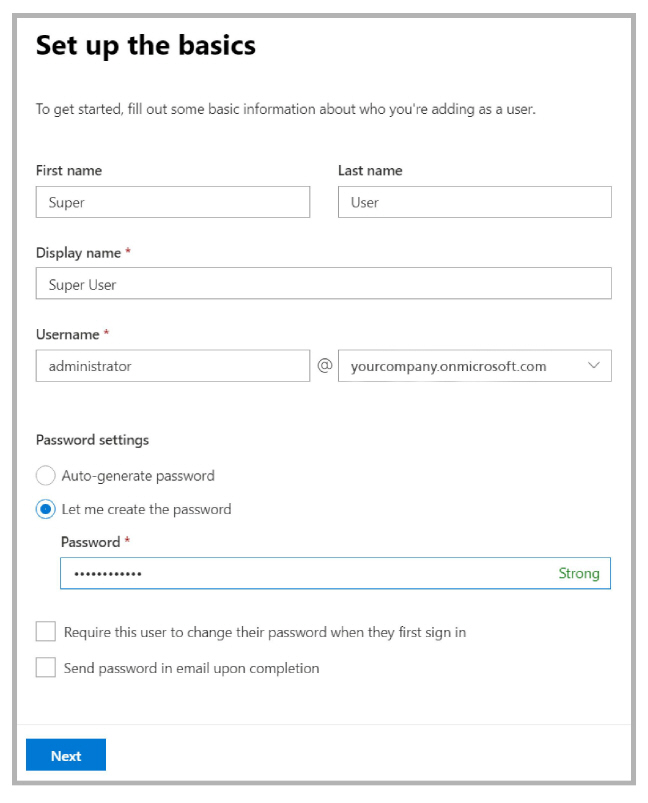Tick Send password in email upon completion
This screenshot has width=648, height=803.
tap(46, 667)
